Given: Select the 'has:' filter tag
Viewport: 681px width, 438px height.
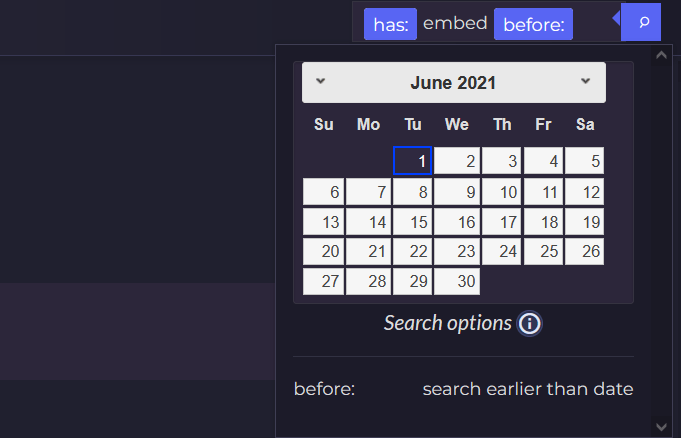Looking at the screenshot, I should pos(390,24).
